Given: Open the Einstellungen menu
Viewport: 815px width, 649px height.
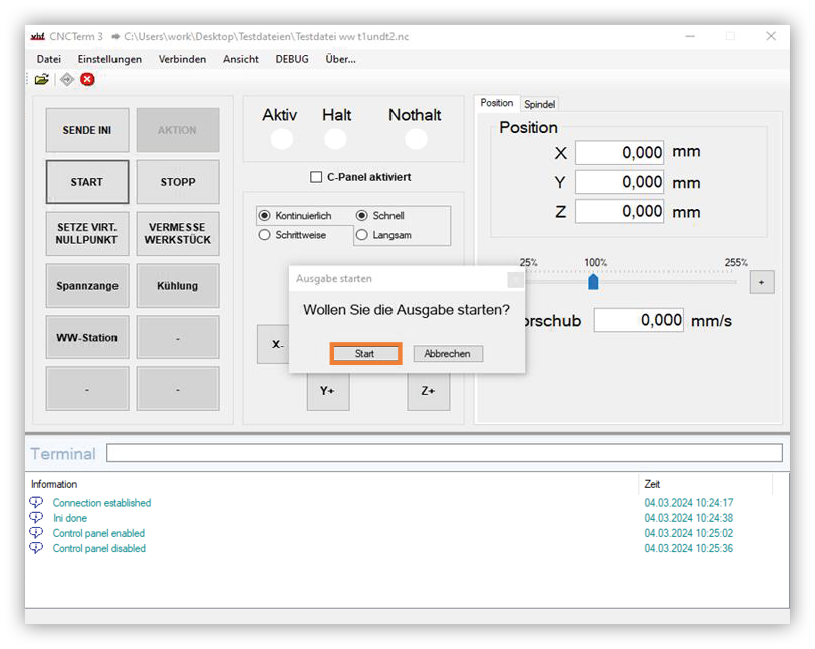Looking at the screenshot, I should point(110,59).
